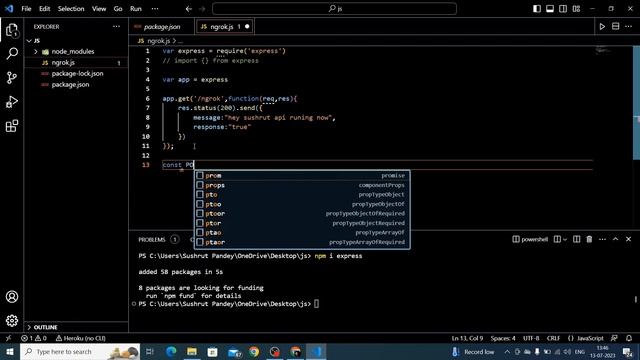Open the Source Control view
640x360 pixels.
12,78
